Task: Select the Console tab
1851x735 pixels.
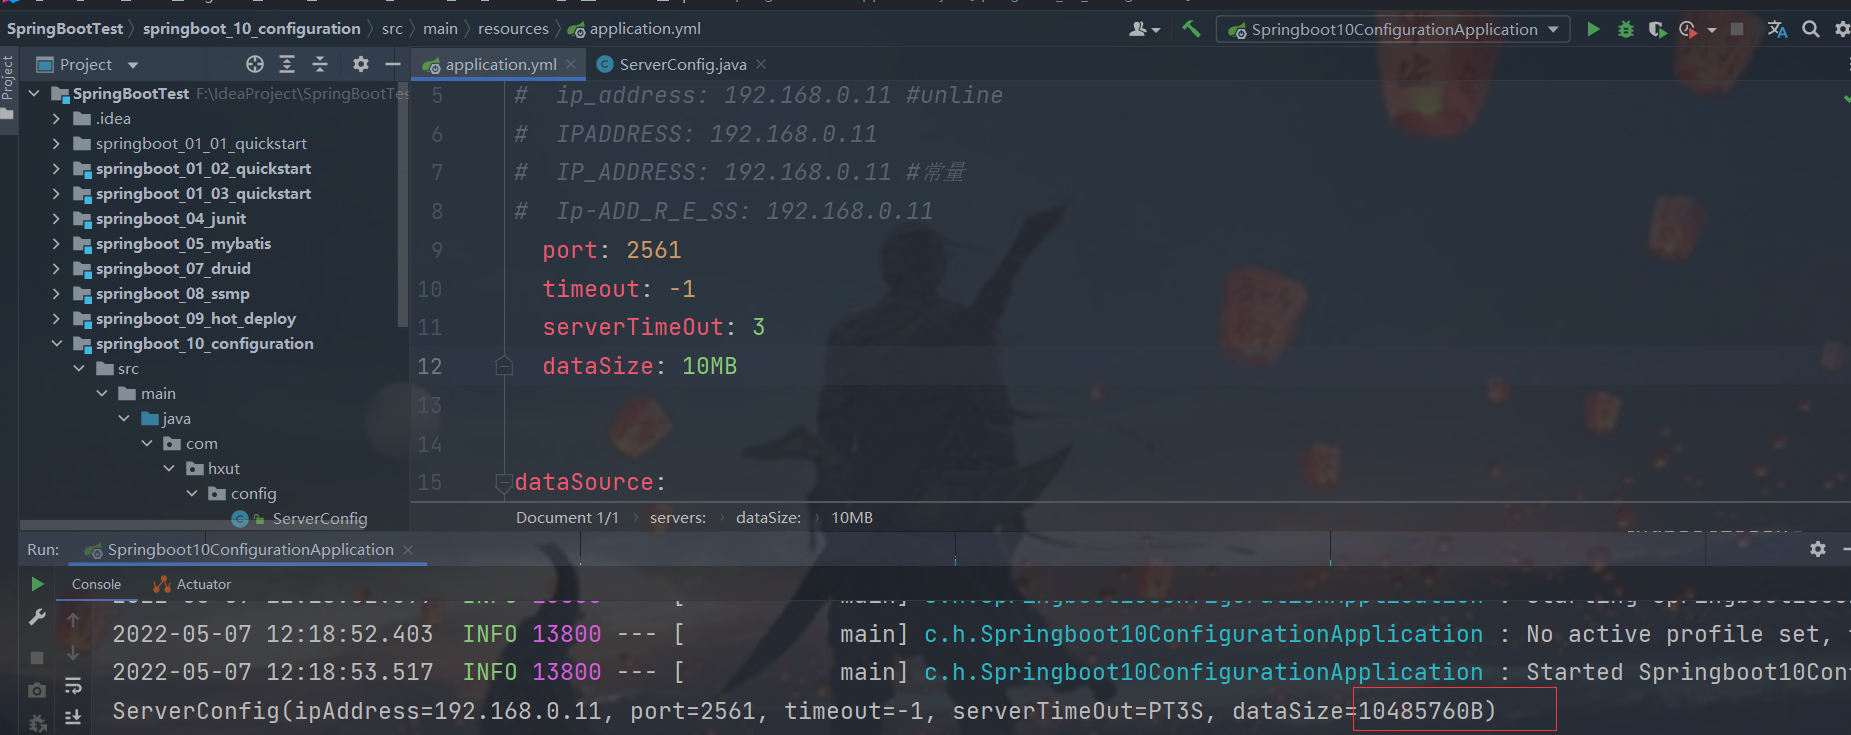Action: [x=96, y=584]
